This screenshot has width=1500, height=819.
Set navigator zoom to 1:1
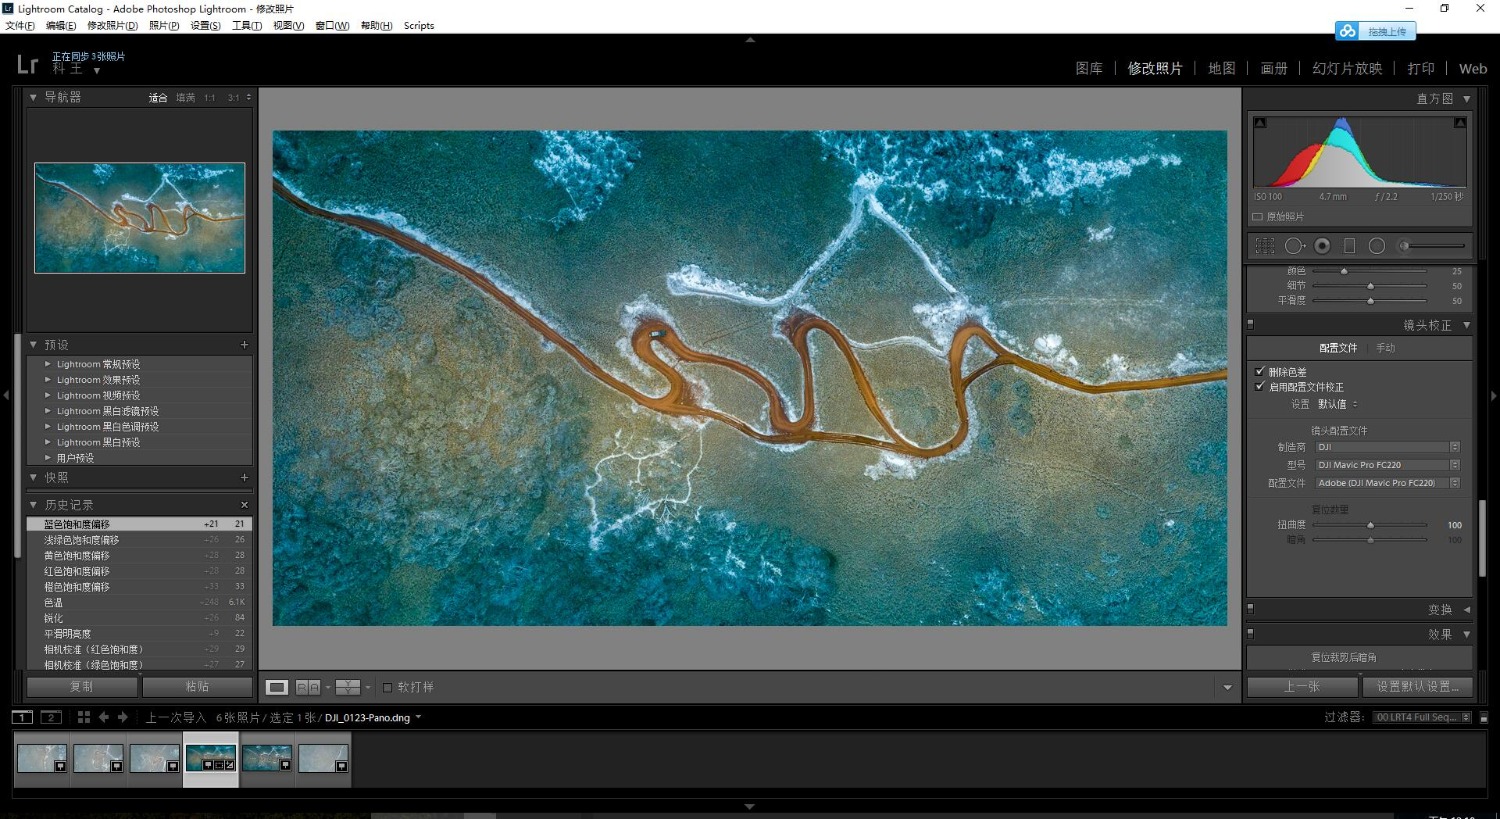click(x=209, y=98)
